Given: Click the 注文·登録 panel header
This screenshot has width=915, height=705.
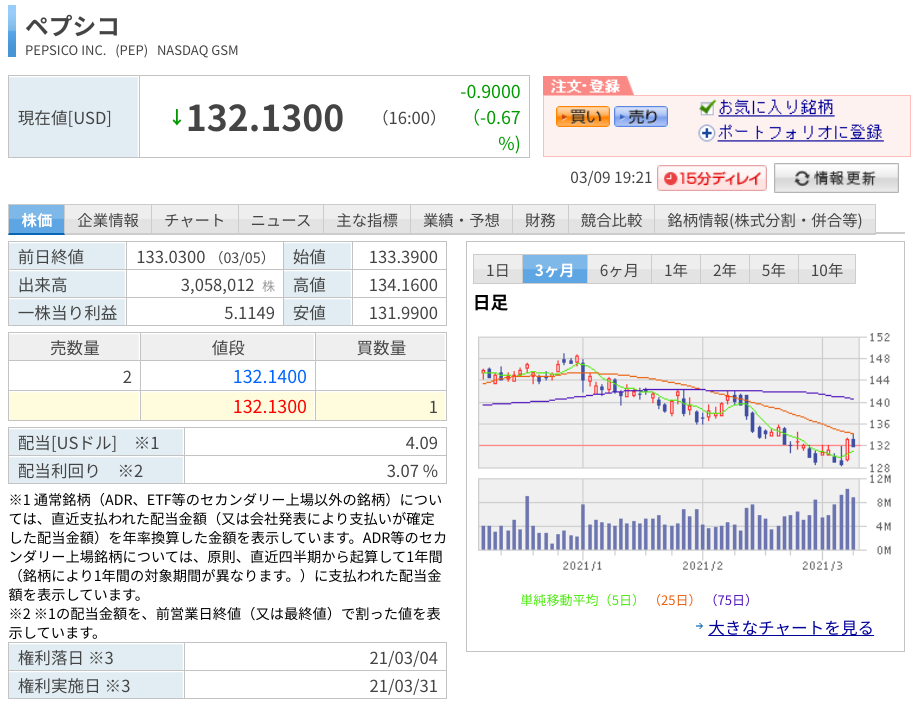Looking at the screenshot, I should 586,86.
